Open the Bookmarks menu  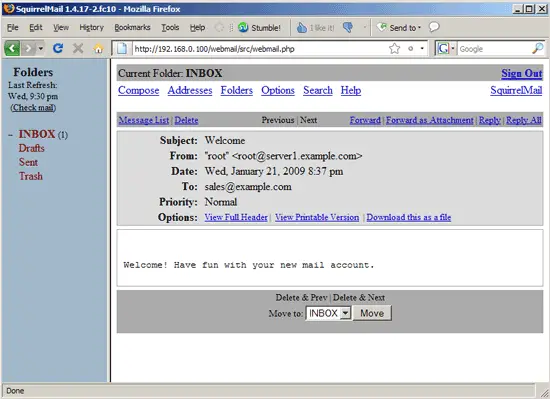tap(132, 27)
